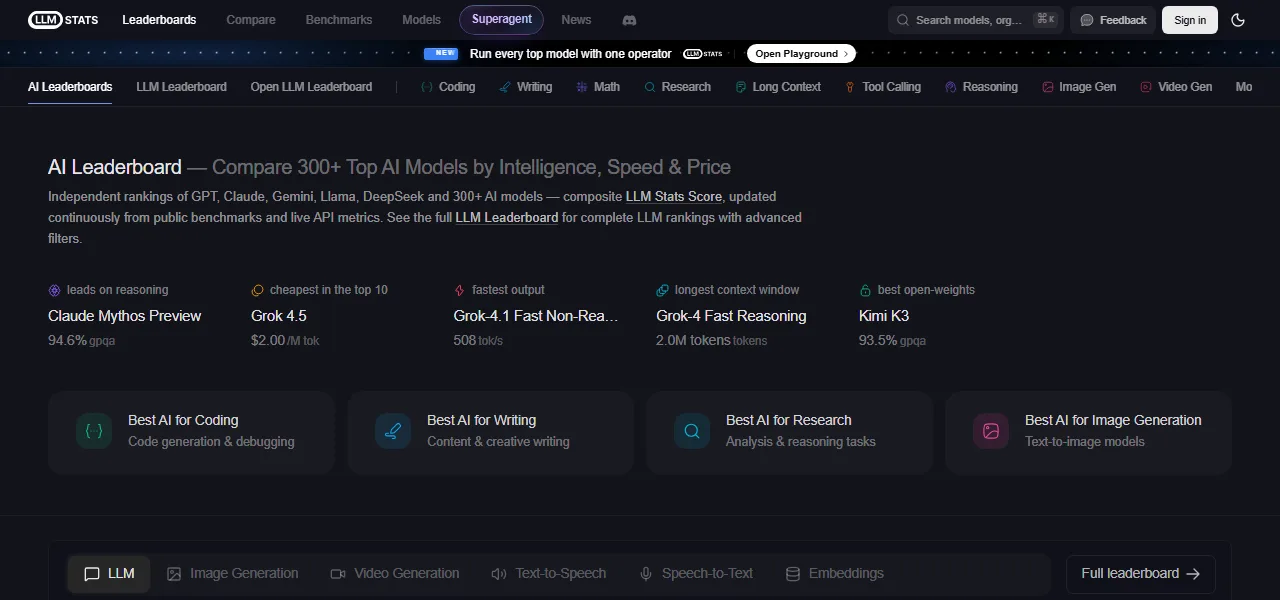
Task: Switch to the Text-to-Speech tab
Action: 548,574
